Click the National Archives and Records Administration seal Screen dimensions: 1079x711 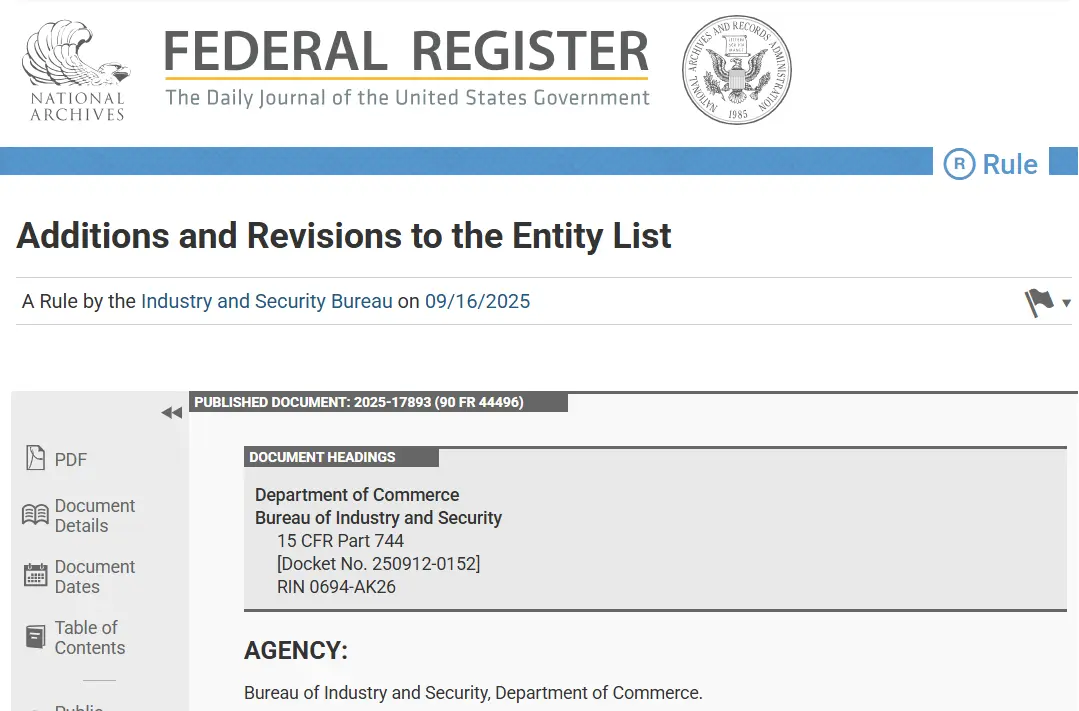tap(737, 70)
